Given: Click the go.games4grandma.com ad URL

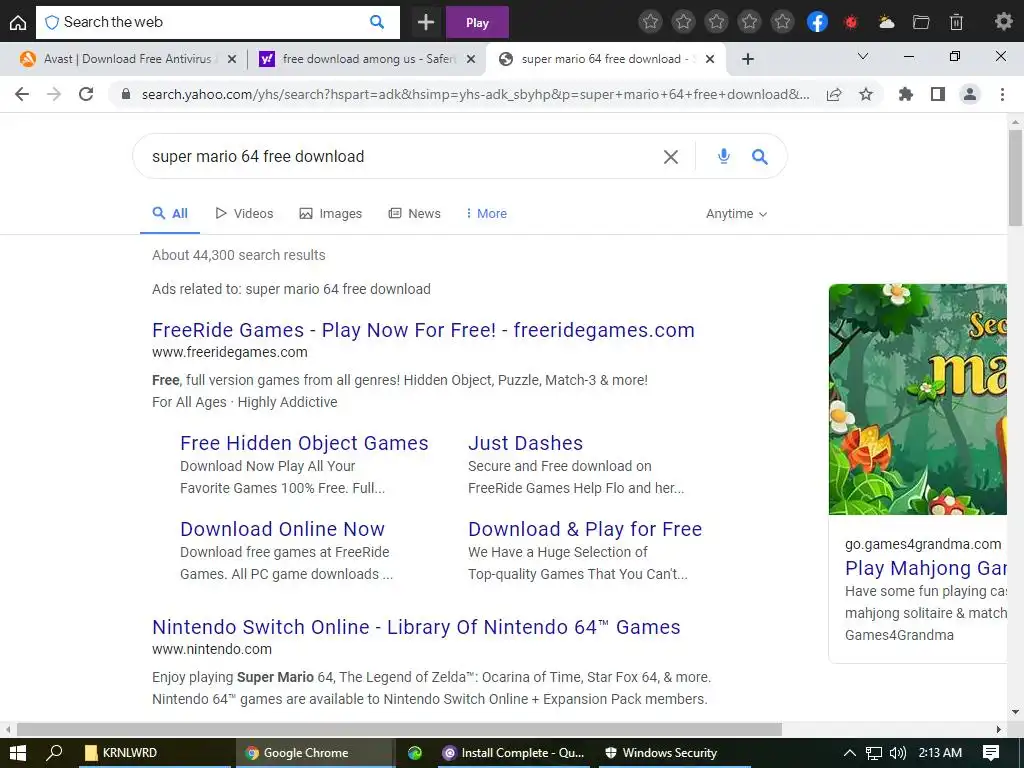Looking at the screenshot, I should [x=923, y=544].
